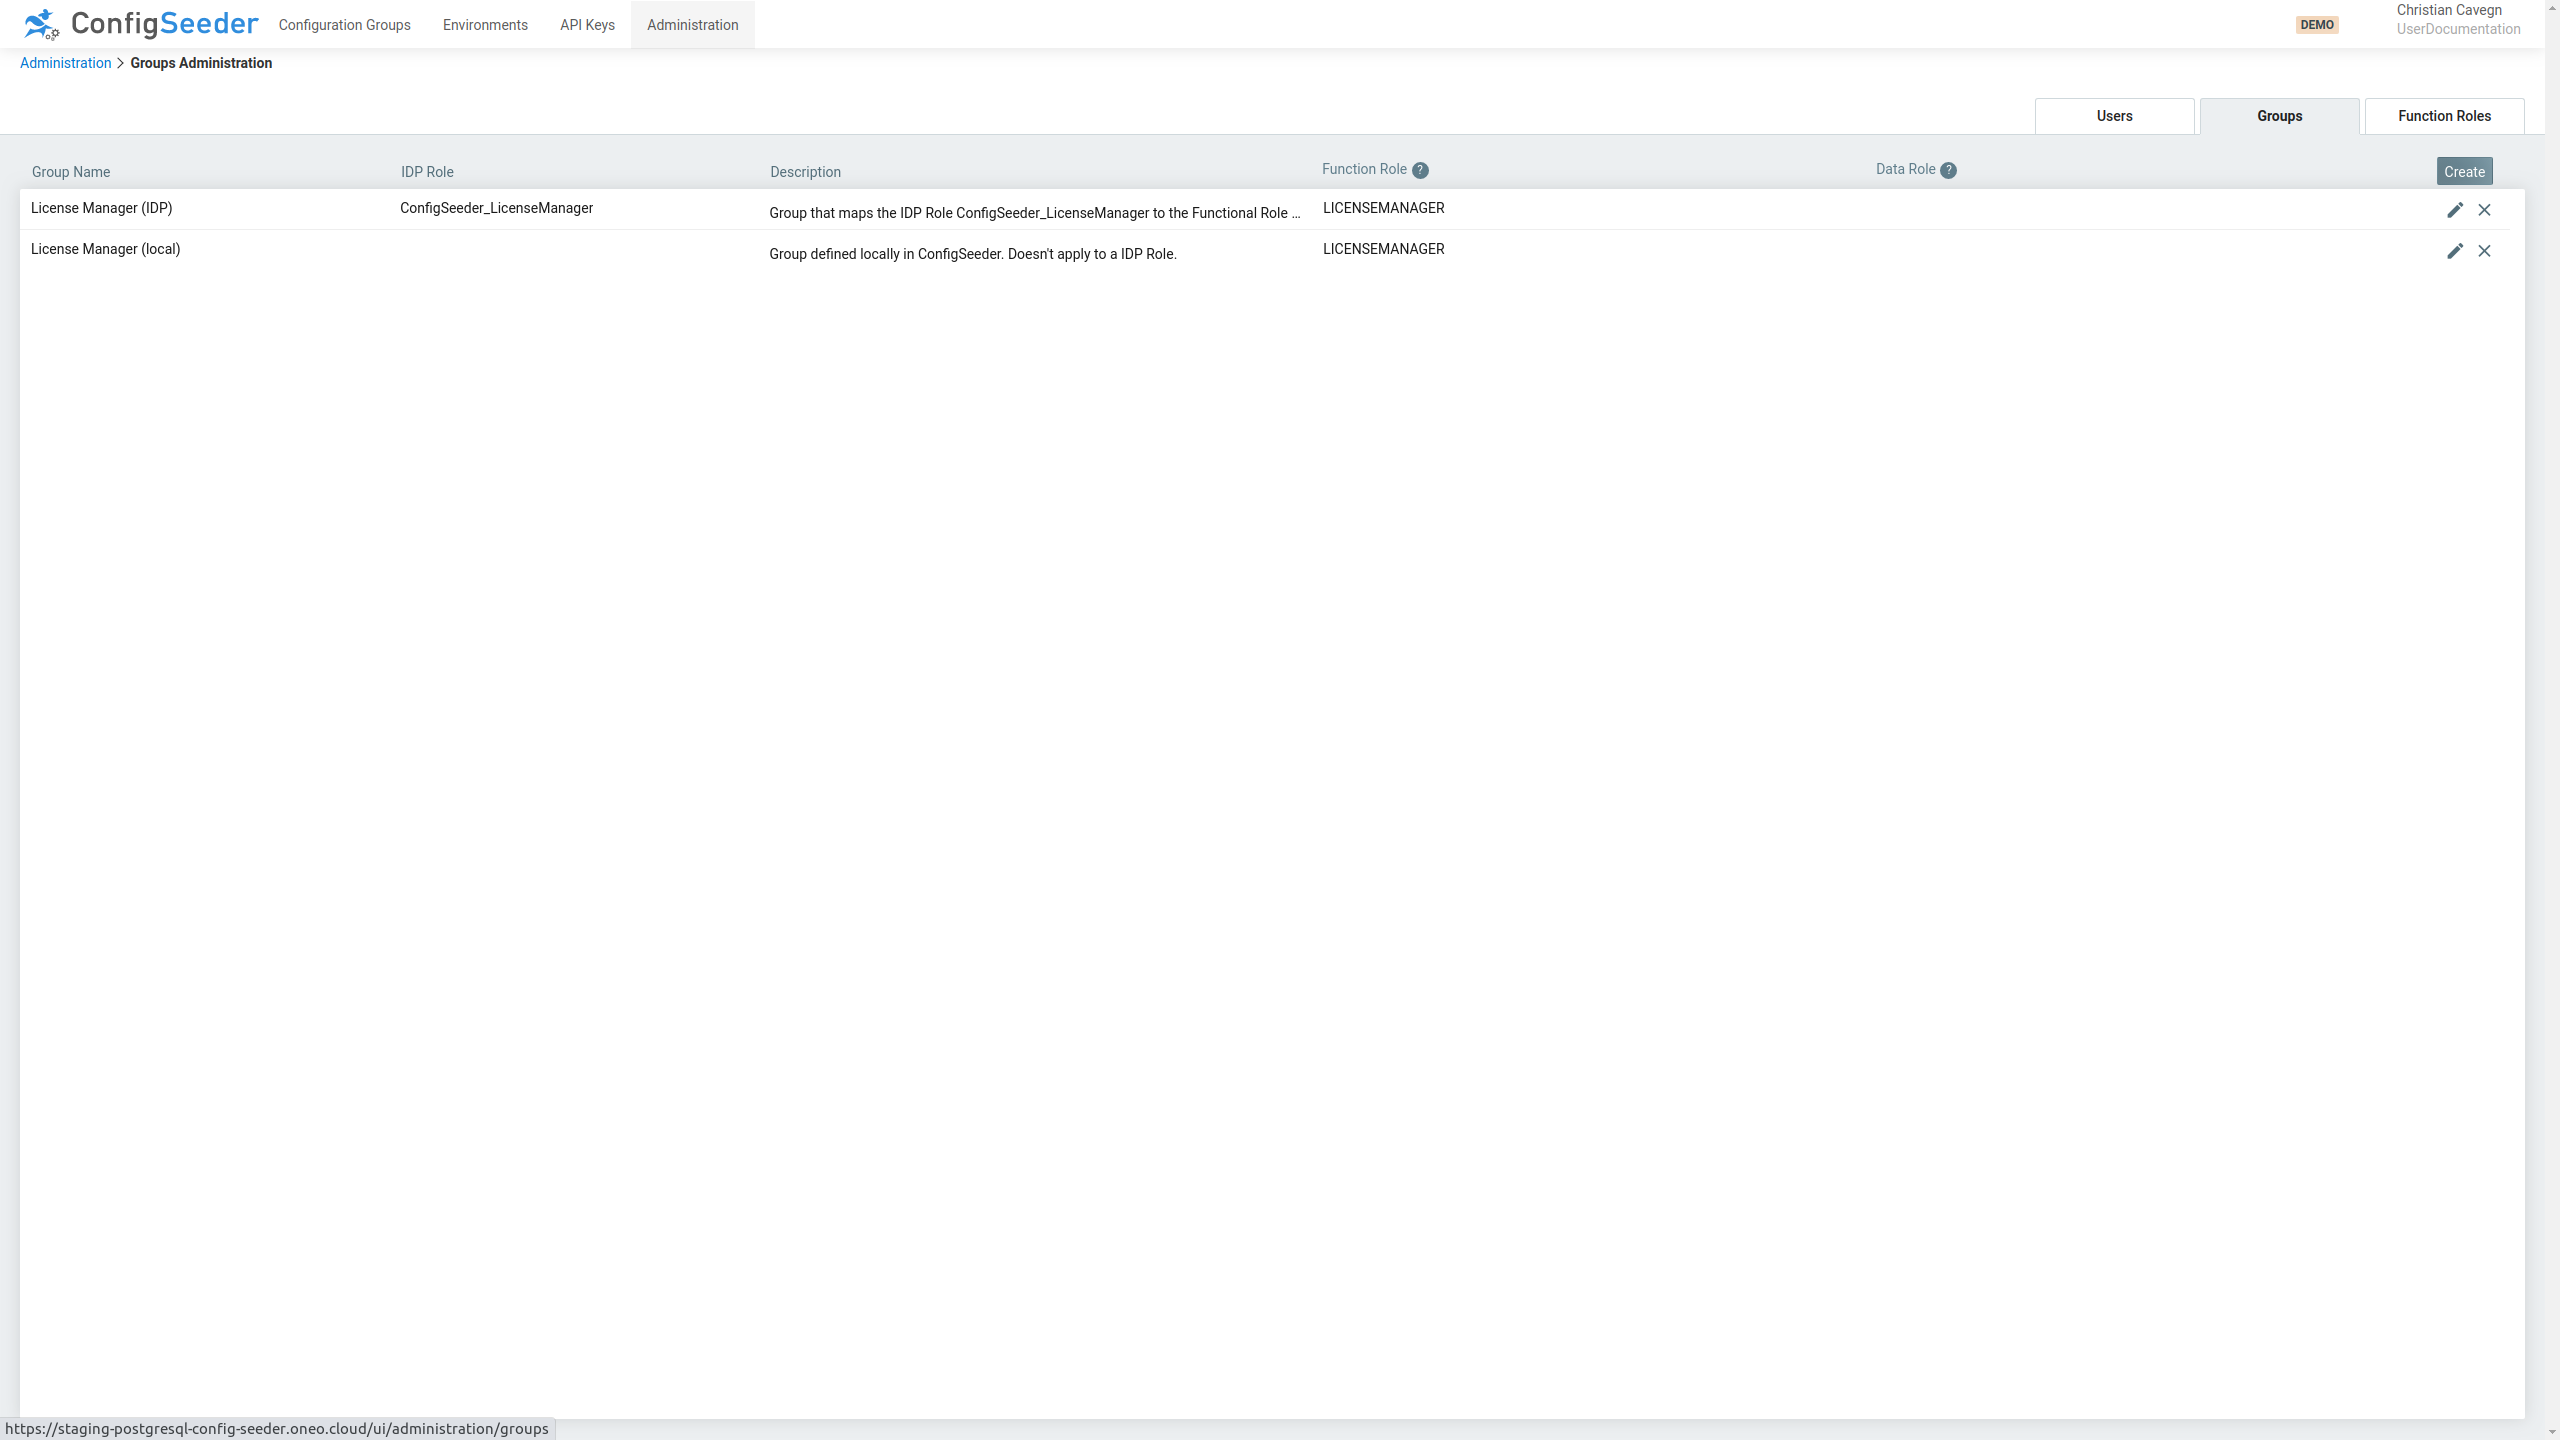Edit the License Manager (local) group
The height and width of the screenshot is (1440, 2560).
pyautogui.click(x=2454, y=251)
